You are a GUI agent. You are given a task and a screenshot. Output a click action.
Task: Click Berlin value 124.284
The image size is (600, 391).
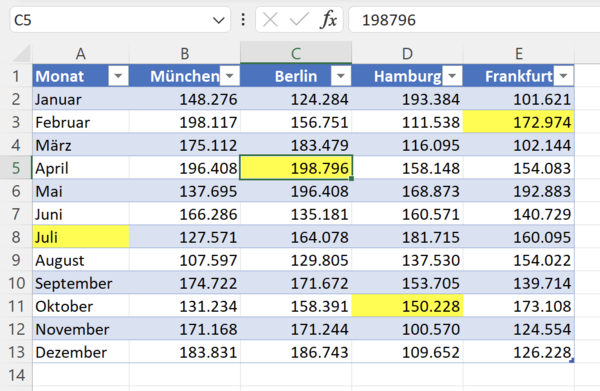296,99
